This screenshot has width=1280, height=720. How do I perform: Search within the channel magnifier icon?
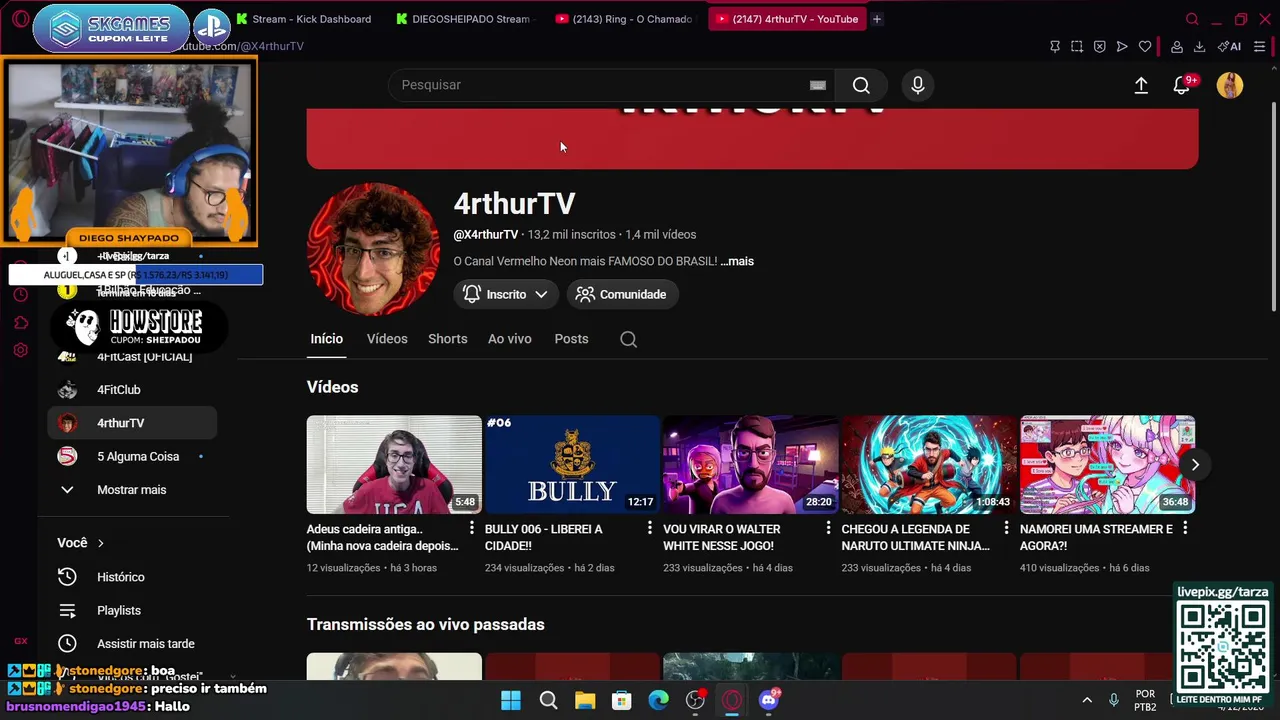point(628,339)
